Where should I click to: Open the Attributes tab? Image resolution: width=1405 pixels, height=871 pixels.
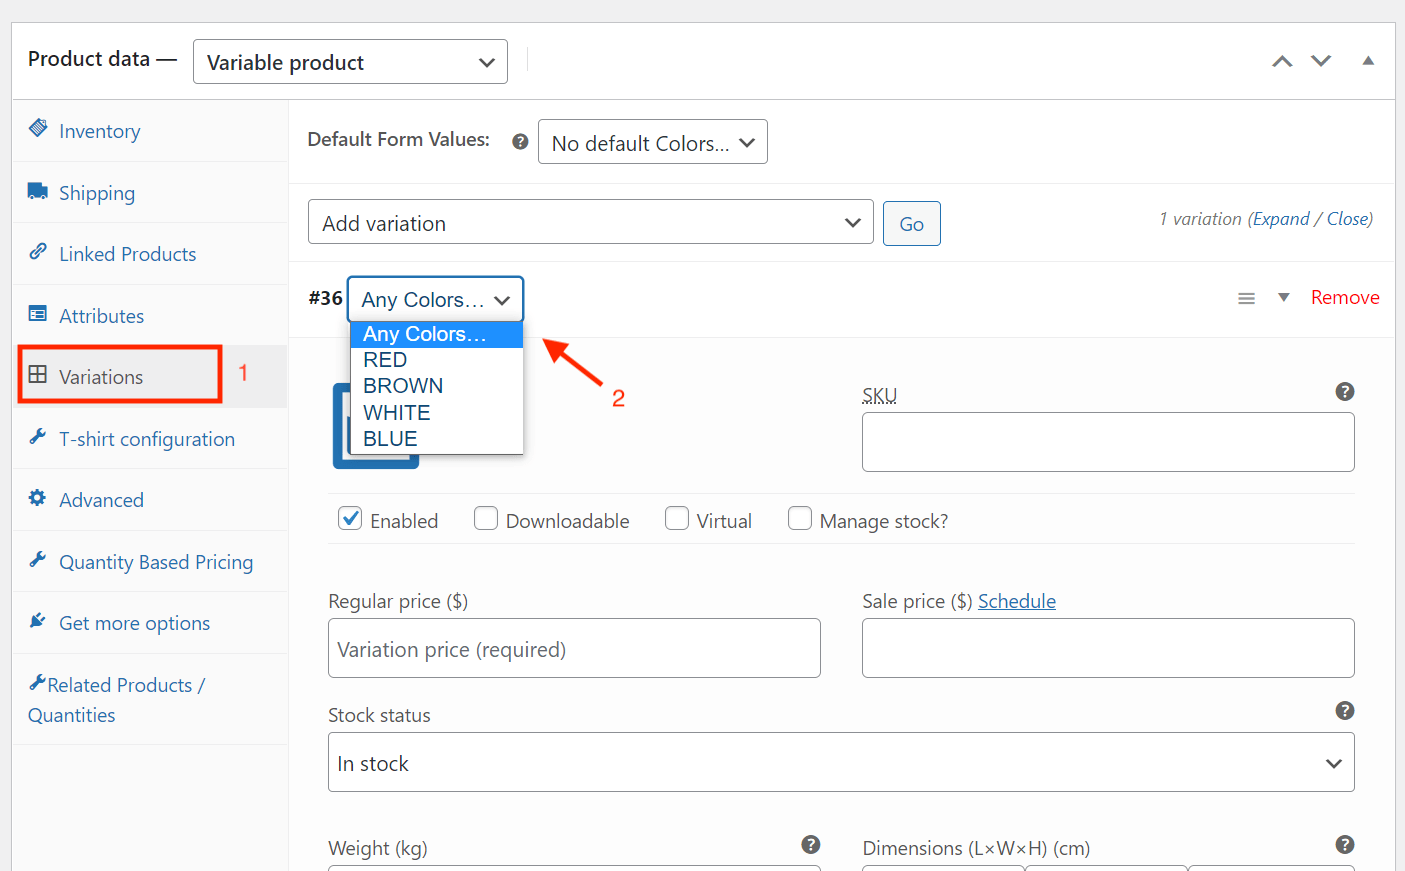101,316
